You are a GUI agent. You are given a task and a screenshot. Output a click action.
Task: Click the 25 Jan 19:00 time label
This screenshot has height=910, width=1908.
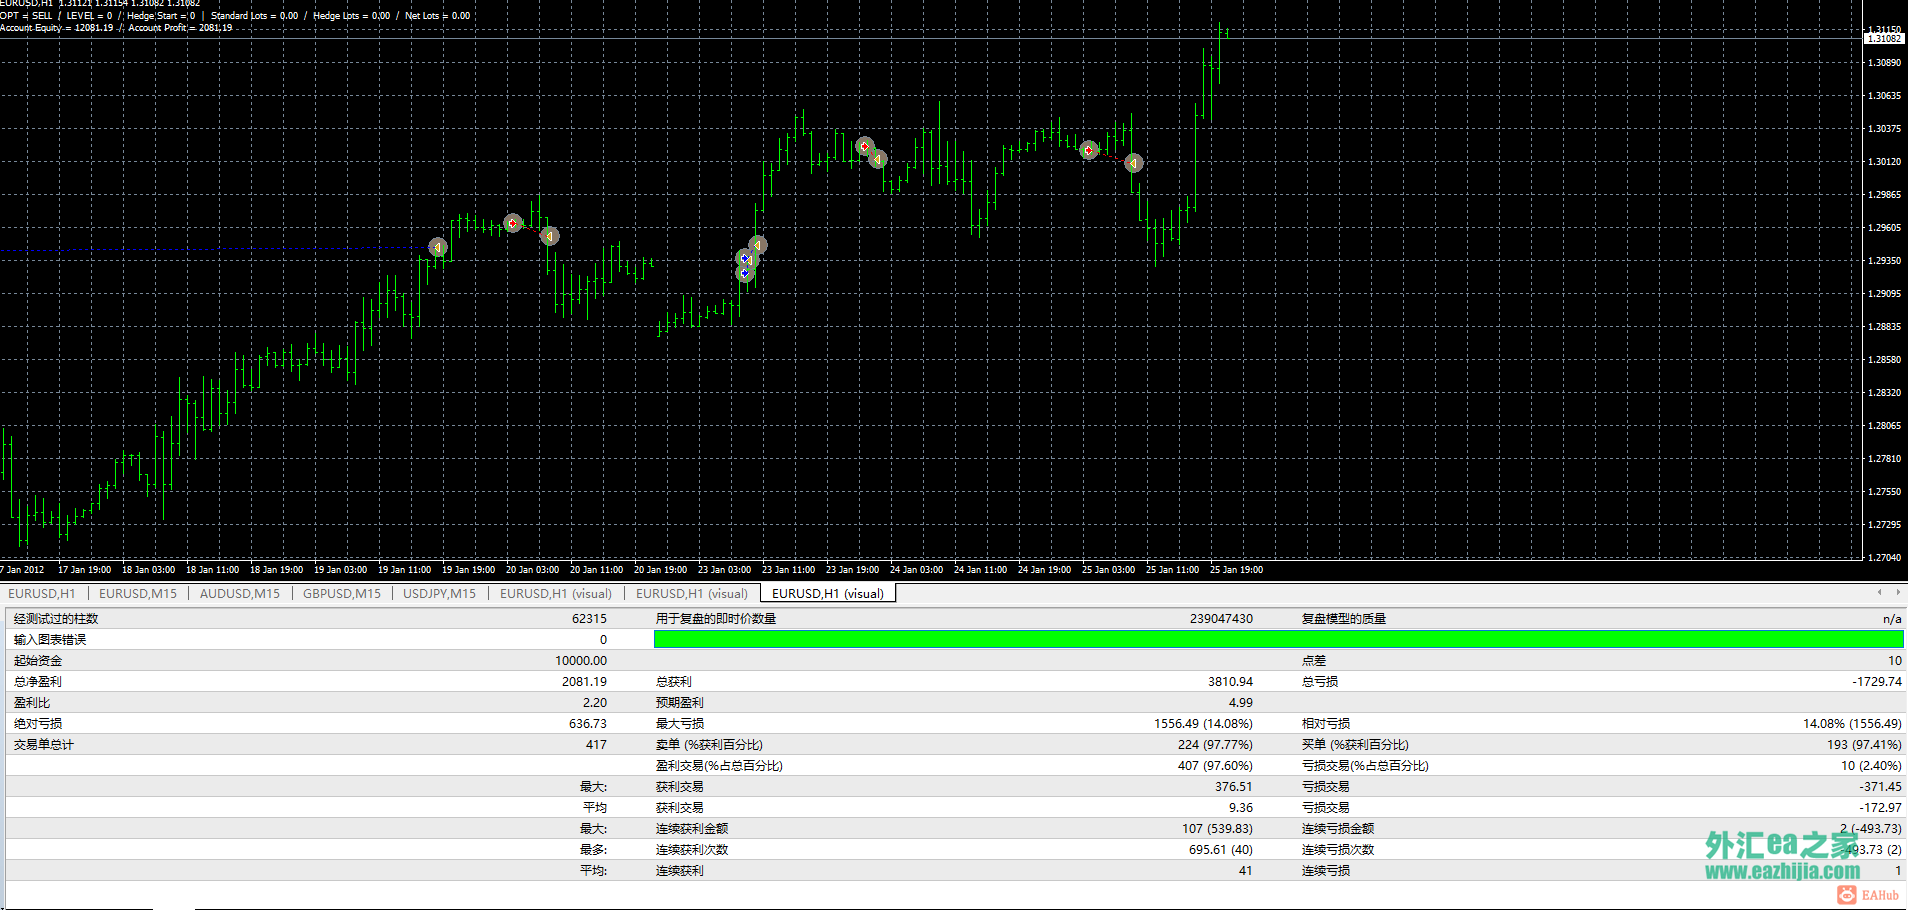click(1236, 570)
